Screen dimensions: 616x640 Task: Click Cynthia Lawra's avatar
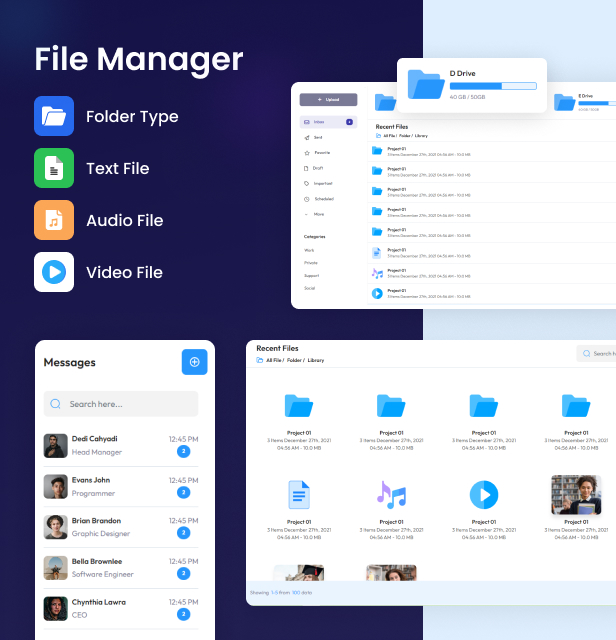[56, 609]
